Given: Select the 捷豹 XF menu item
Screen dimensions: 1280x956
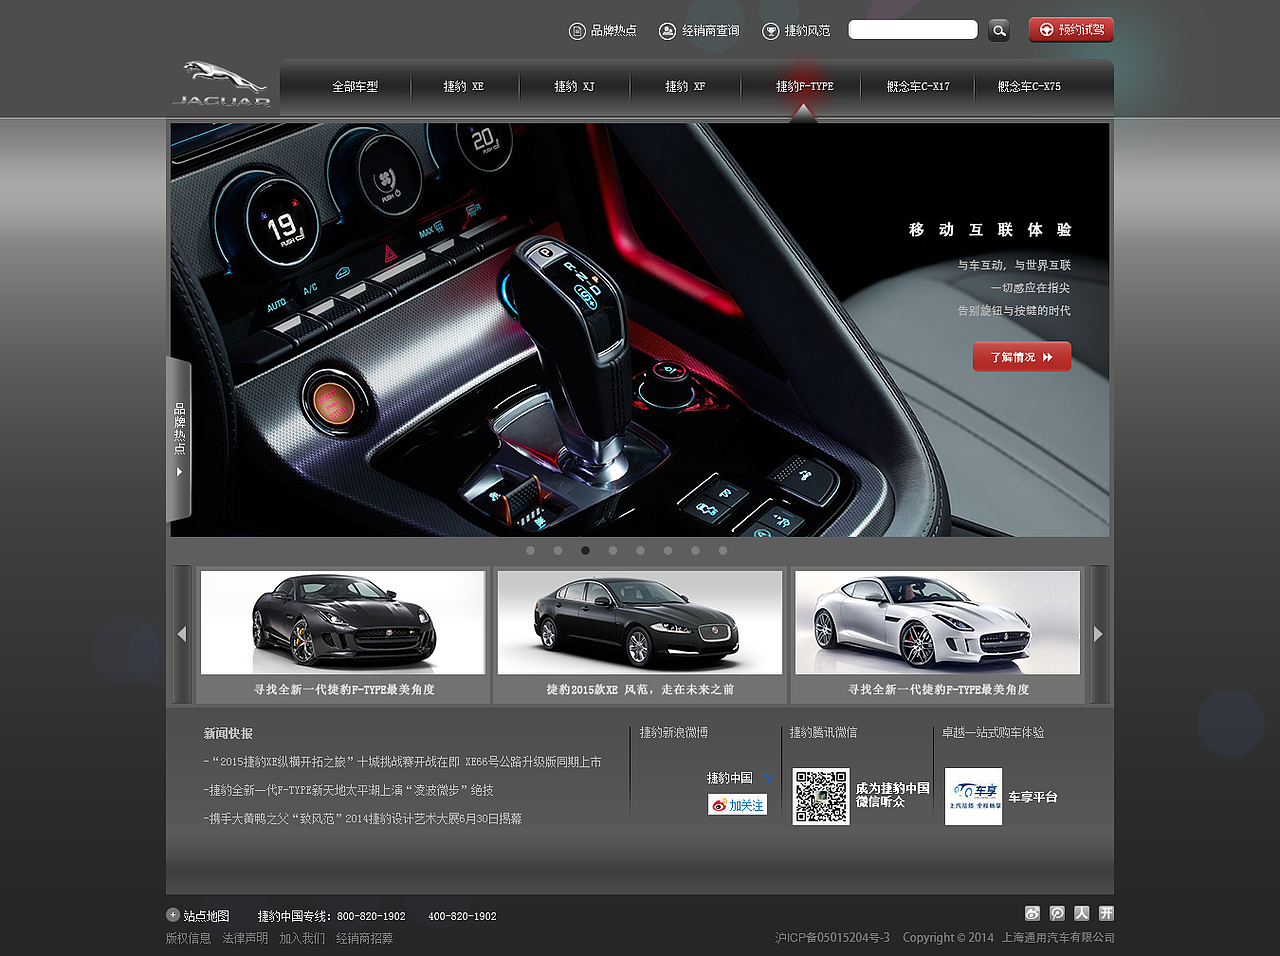Looking at the screenshot, I should pyautogui.click(x=686, y=87).
